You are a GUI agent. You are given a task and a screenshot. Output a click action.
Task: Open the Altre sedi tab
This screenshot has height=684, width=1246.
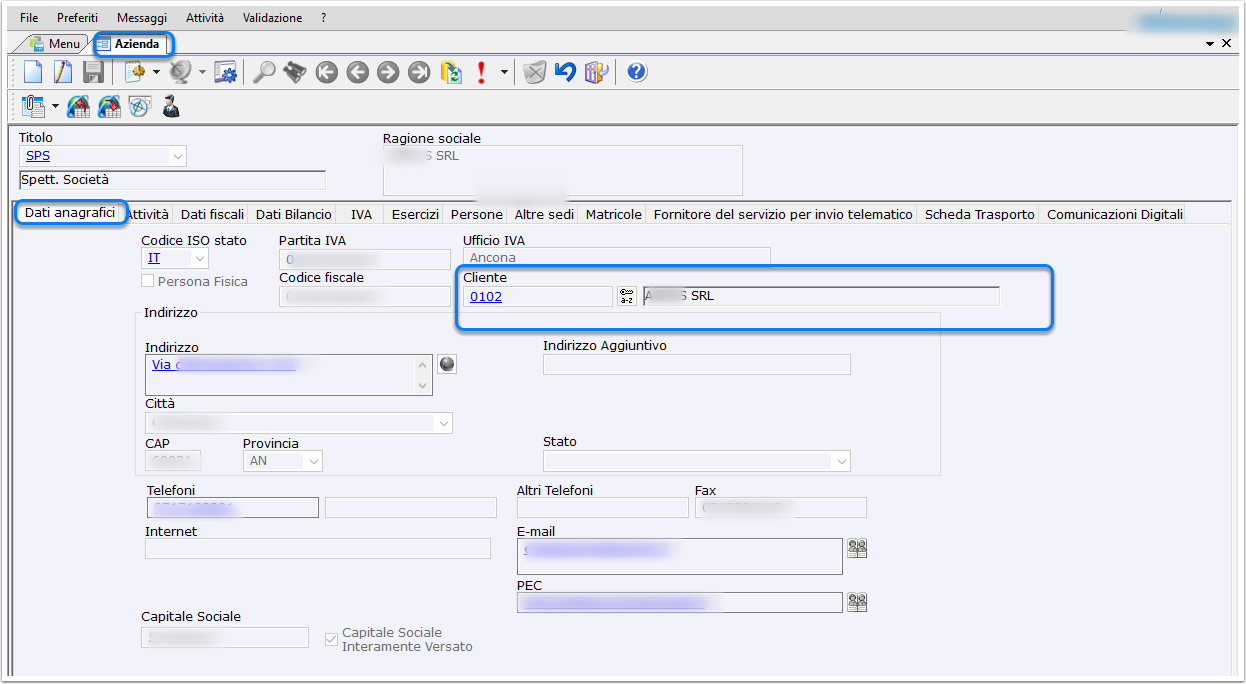(x=544, y=214)
